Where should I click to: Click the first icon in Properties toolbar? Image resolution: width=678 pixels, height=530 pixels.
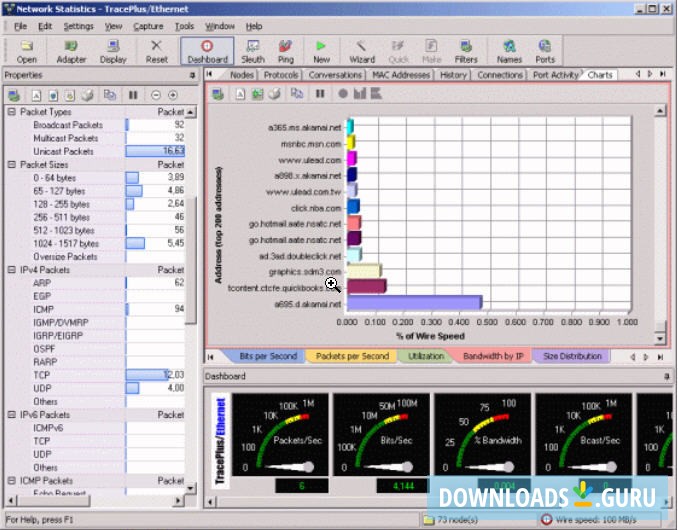tap(14, 95)
